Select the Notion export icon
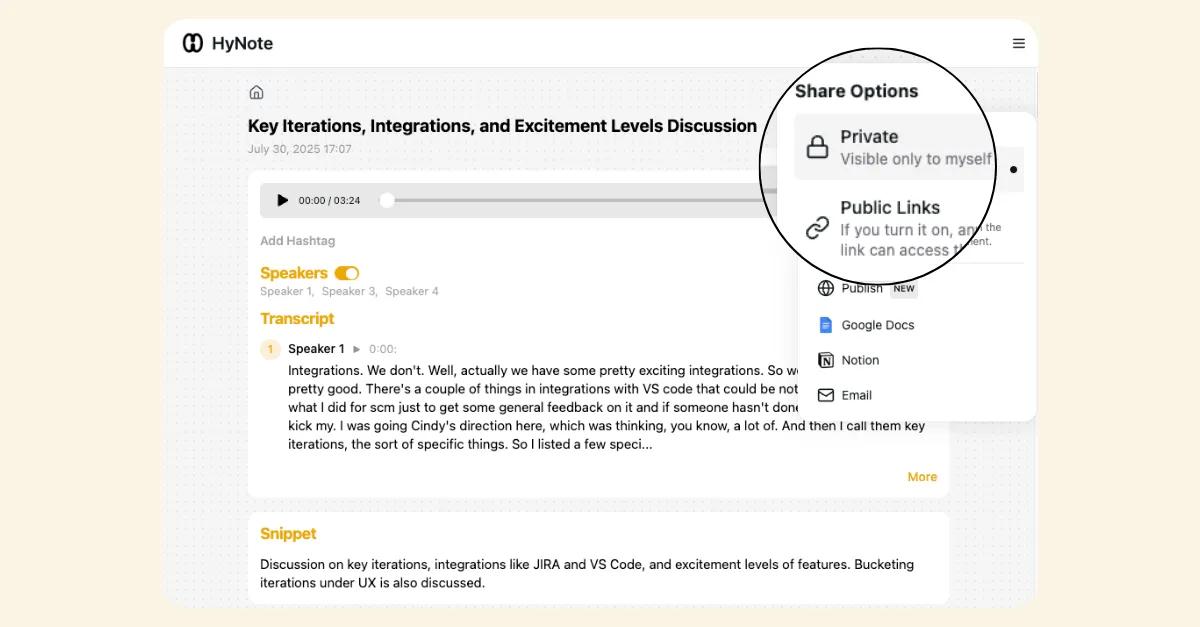Screen dimensions: 1200x627 pos(825,360)
